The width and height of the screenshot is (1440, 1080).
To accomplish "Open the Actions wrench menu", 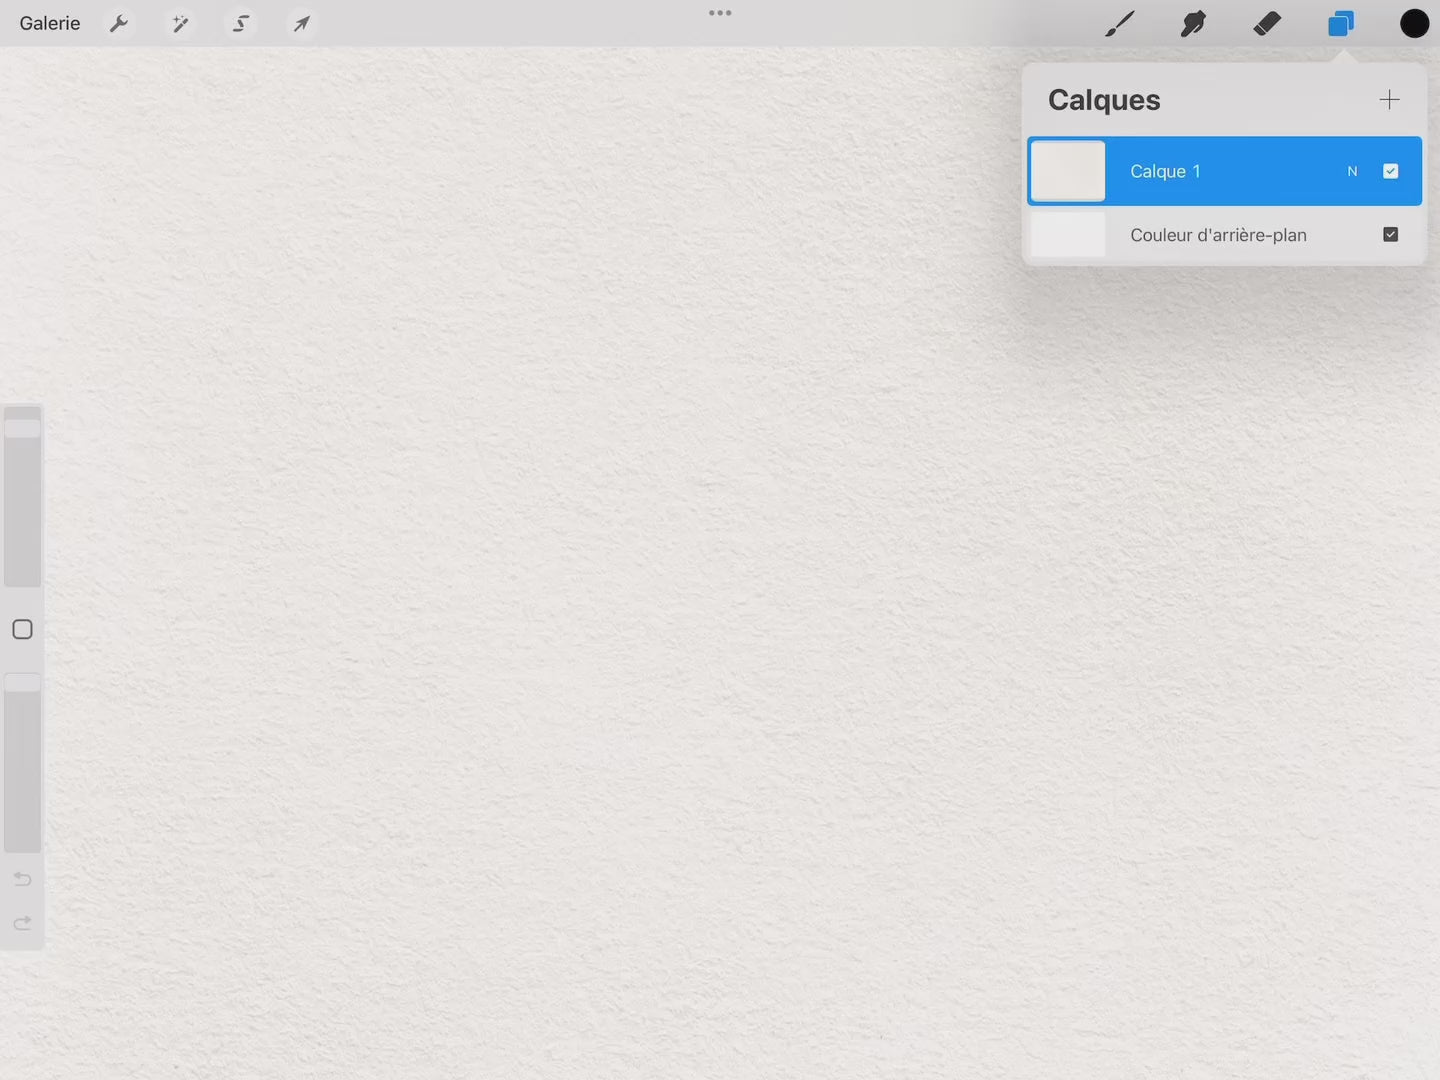I will 119,23.
